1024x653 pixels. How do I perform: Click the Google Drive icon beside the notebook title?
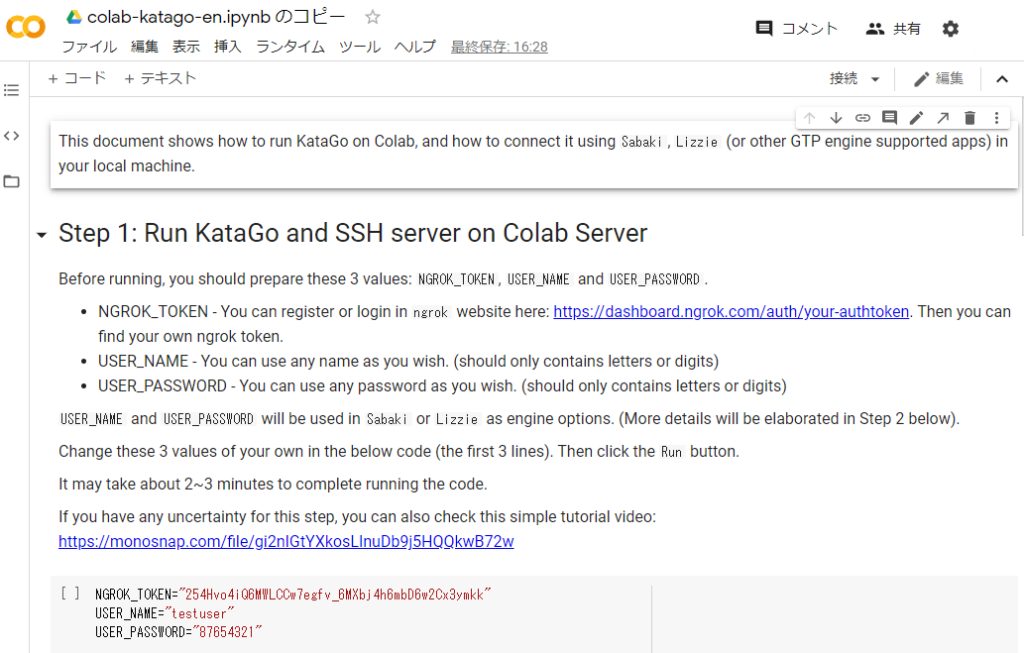coord(74,17)
